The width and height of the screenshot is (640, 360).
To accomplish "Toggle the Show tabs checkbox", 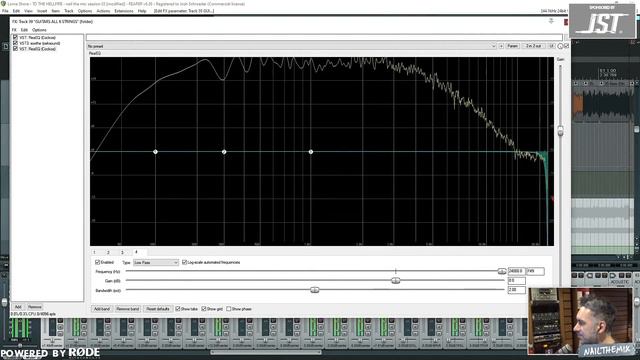I will click(x=178, y=309).
